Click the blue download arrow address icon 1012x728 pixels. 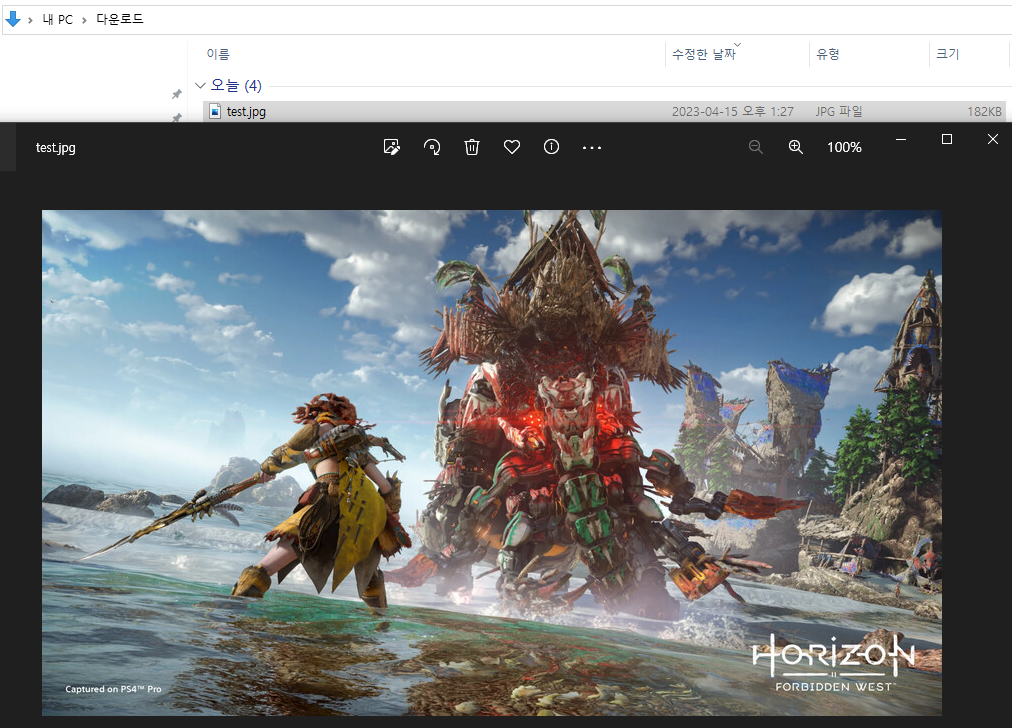click(x=13, y=19)
